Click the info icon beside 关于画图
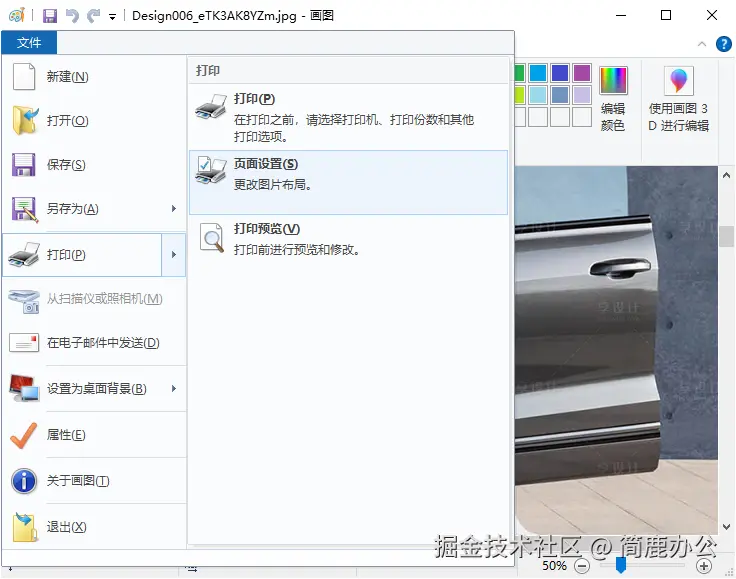 pyautogui.click(x=24, y=481)
